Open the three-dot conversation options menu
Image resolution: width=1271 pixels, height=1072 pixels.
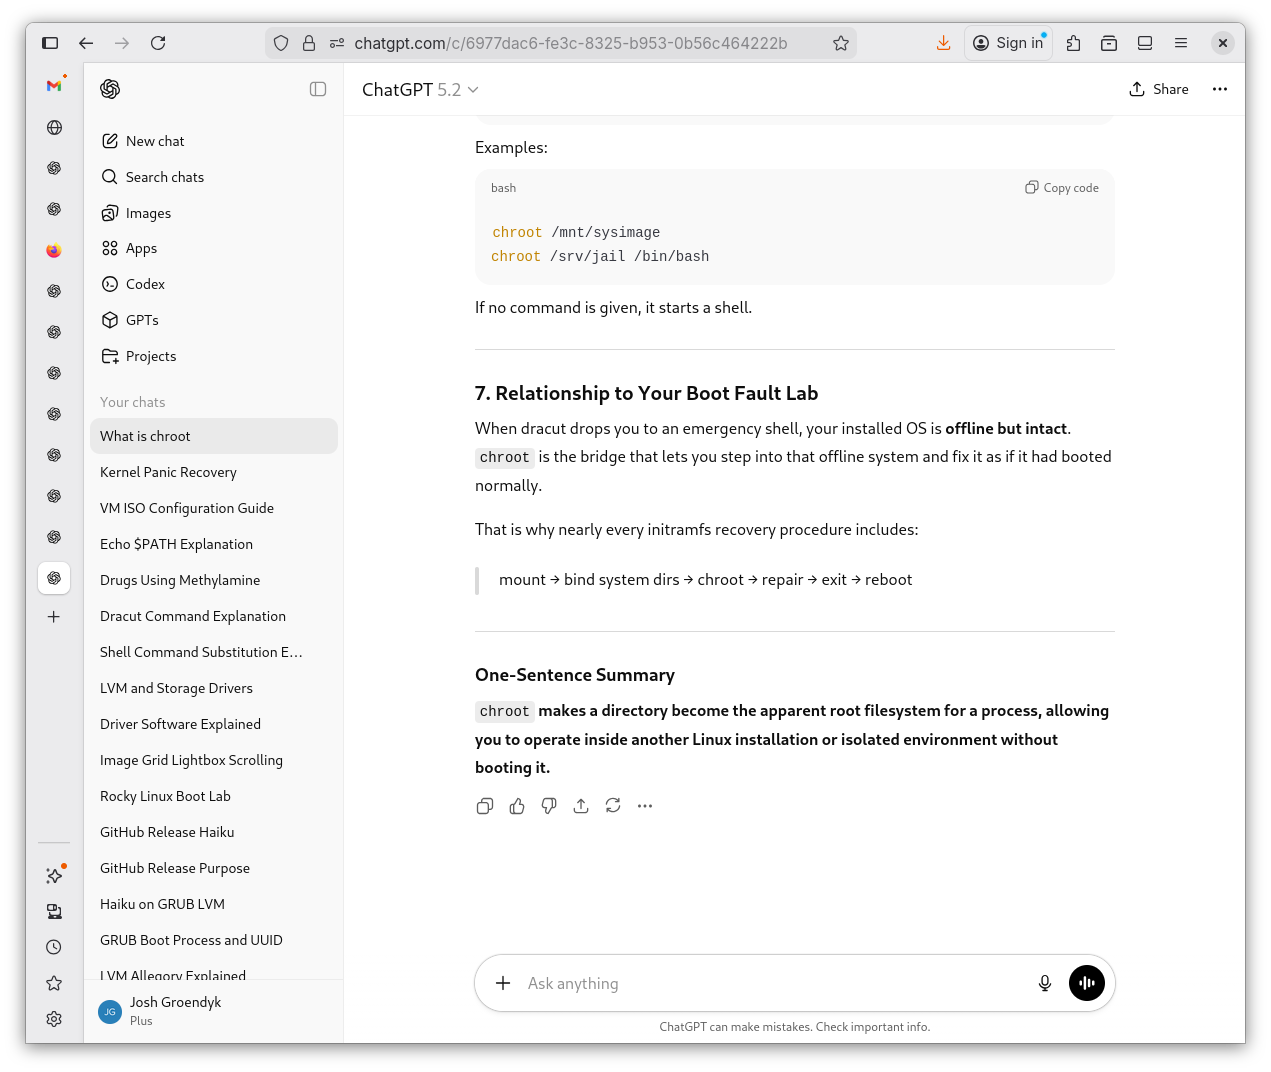click(x=1219, y=89)
